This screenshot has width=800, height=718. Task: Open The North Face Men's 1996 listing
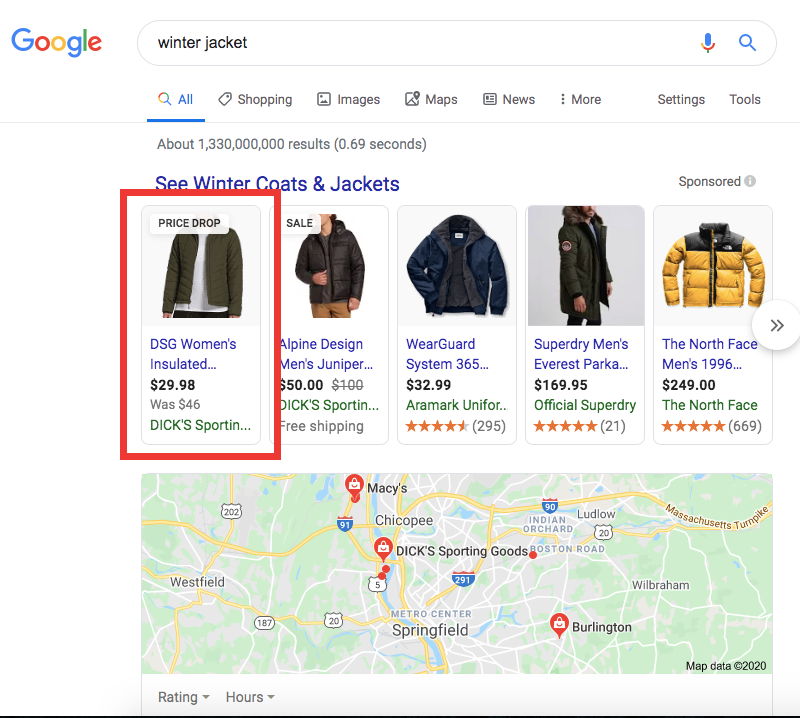(x=710, y=354)
